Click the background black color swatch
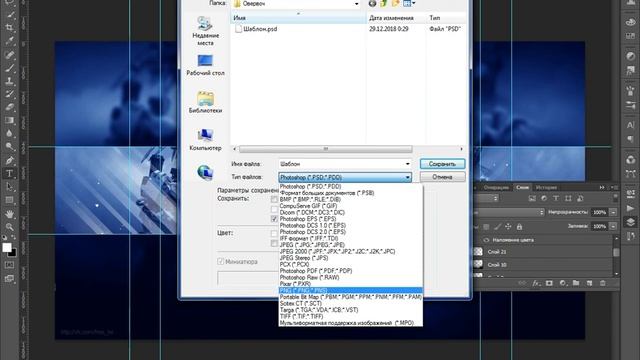This screenshot has width=640, height=360. (13, 253)
